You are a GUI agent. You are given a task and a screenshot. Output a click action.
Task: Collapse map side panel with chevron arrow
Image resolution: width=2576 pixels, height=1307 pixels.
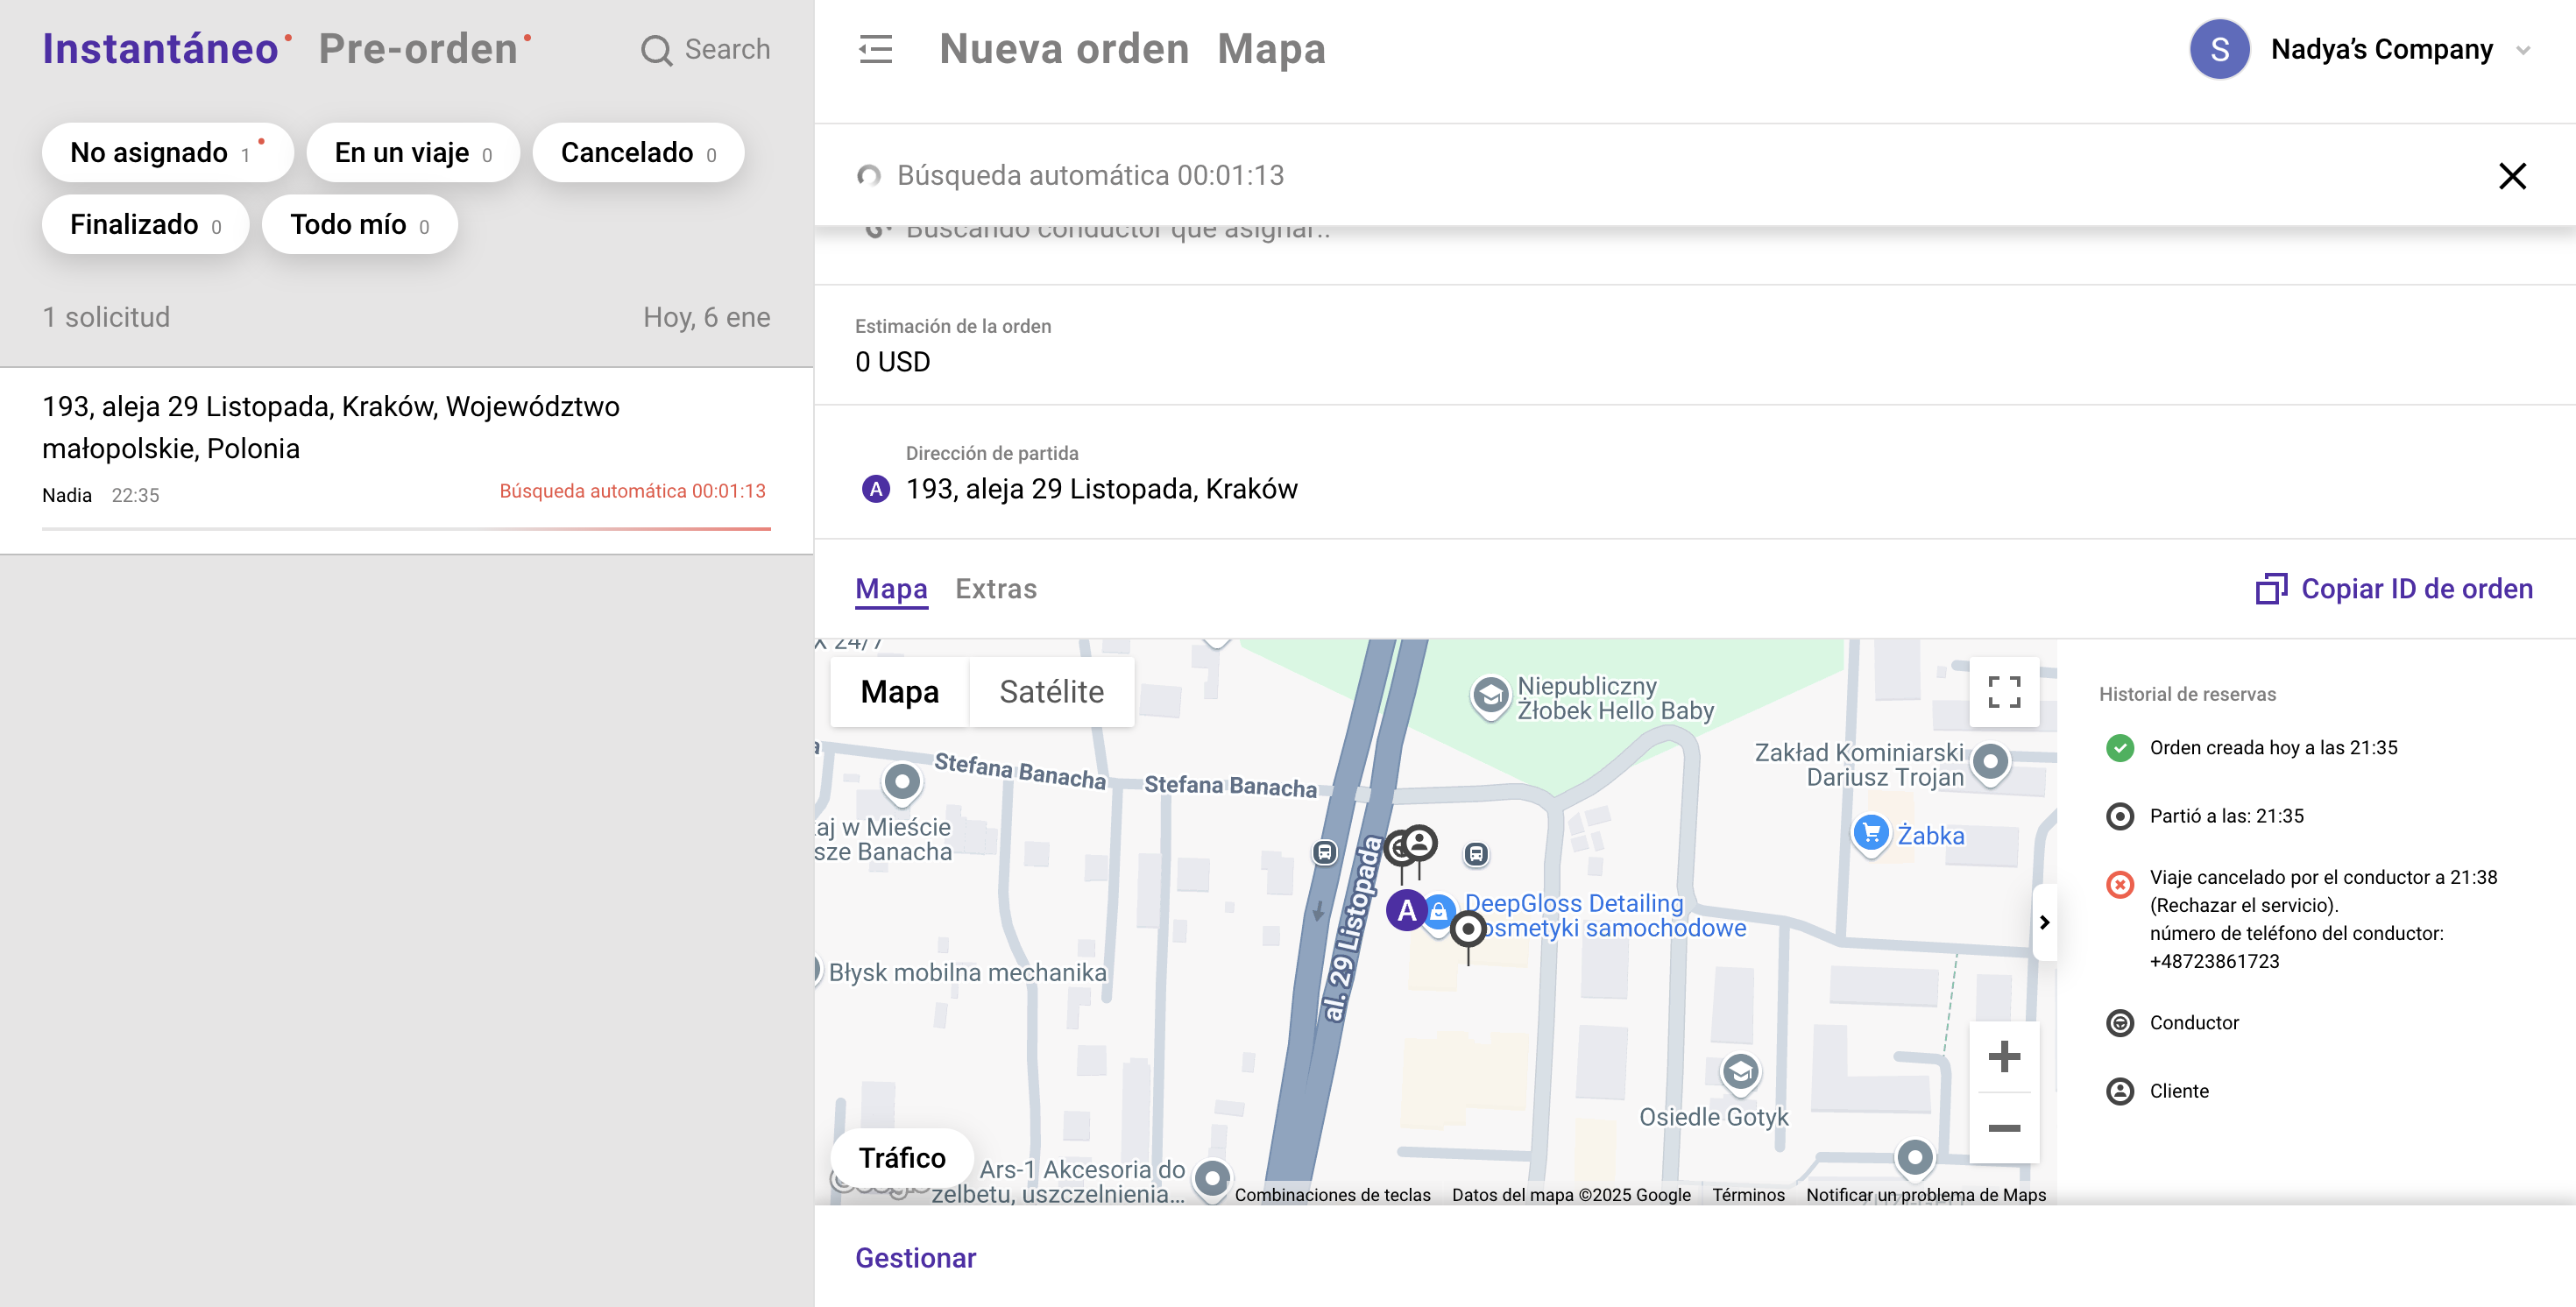pyautogui.click(x=2043, y=922)
